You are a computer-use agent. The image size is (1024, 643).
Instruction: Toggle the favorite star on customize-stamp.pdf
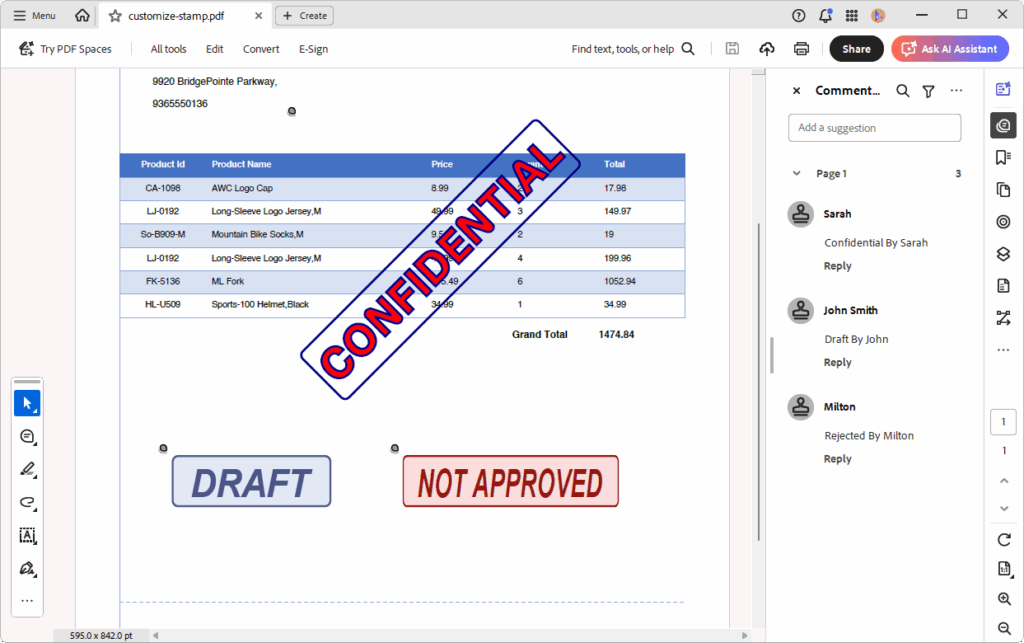click(117, 15)
